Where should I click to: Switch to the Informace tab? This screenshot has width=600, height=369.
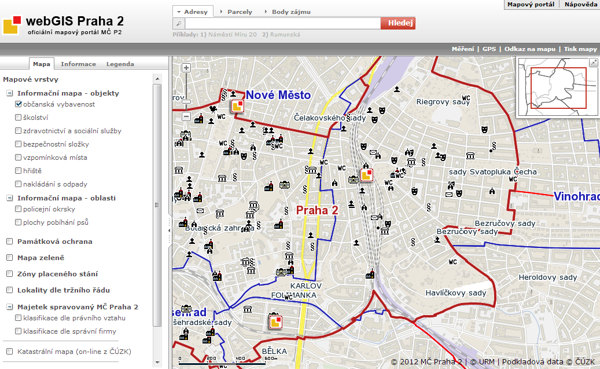[x=78, y=64]
